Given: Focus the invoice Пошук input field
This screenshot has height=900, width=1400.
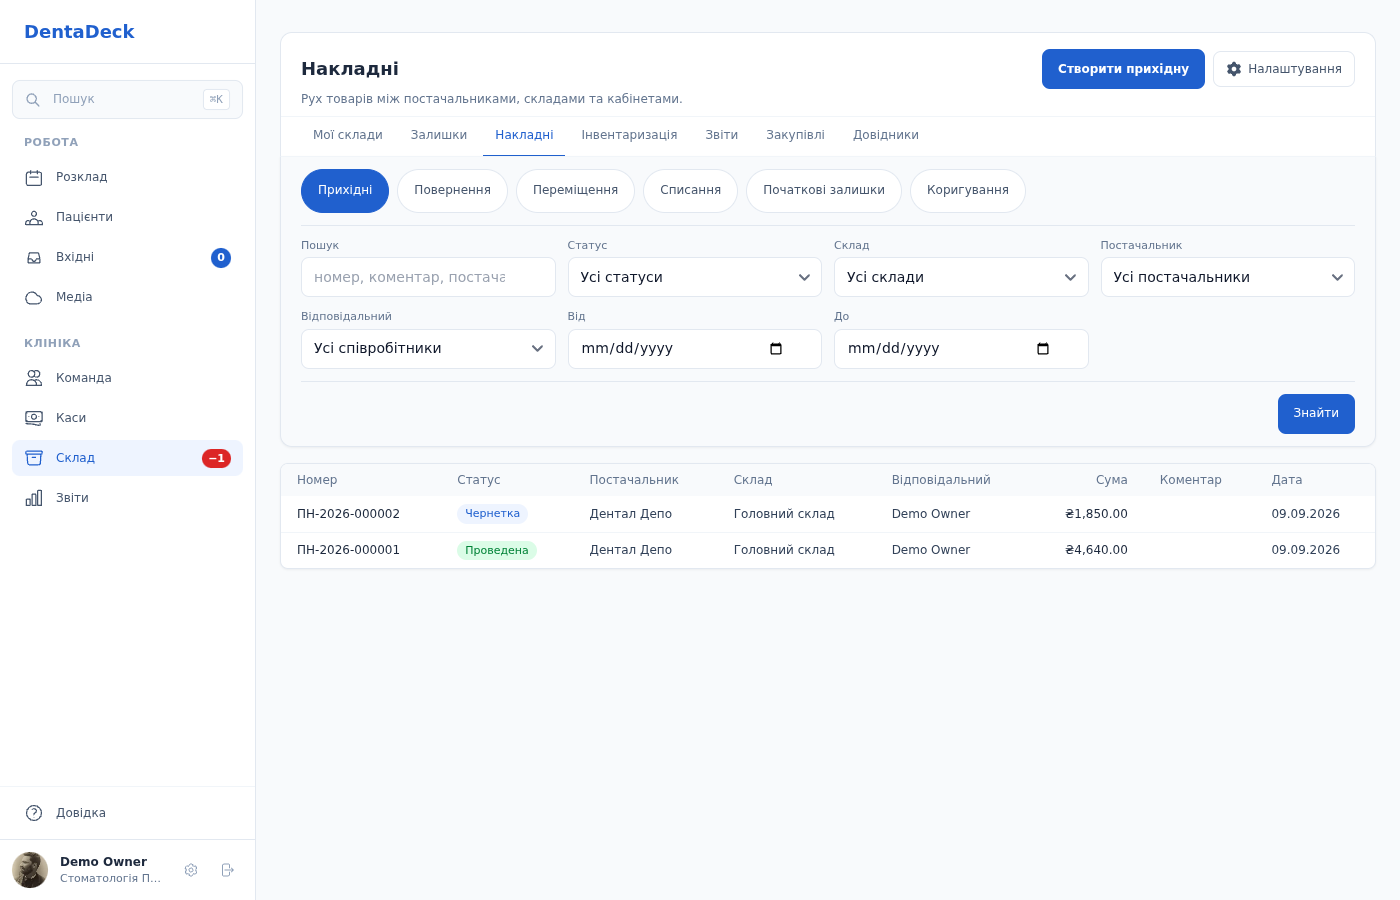Looking at the screenshot, I should click(x=428, y=277).
